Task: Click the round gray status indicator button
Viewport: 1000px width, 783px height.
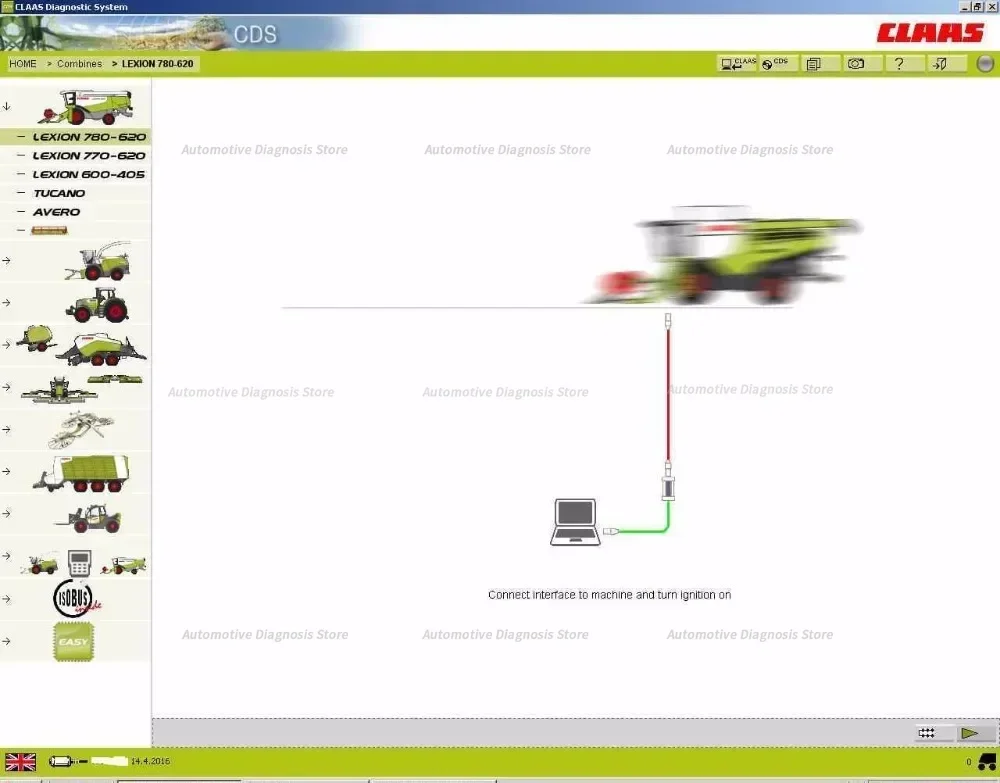Action: coord(985,64)
